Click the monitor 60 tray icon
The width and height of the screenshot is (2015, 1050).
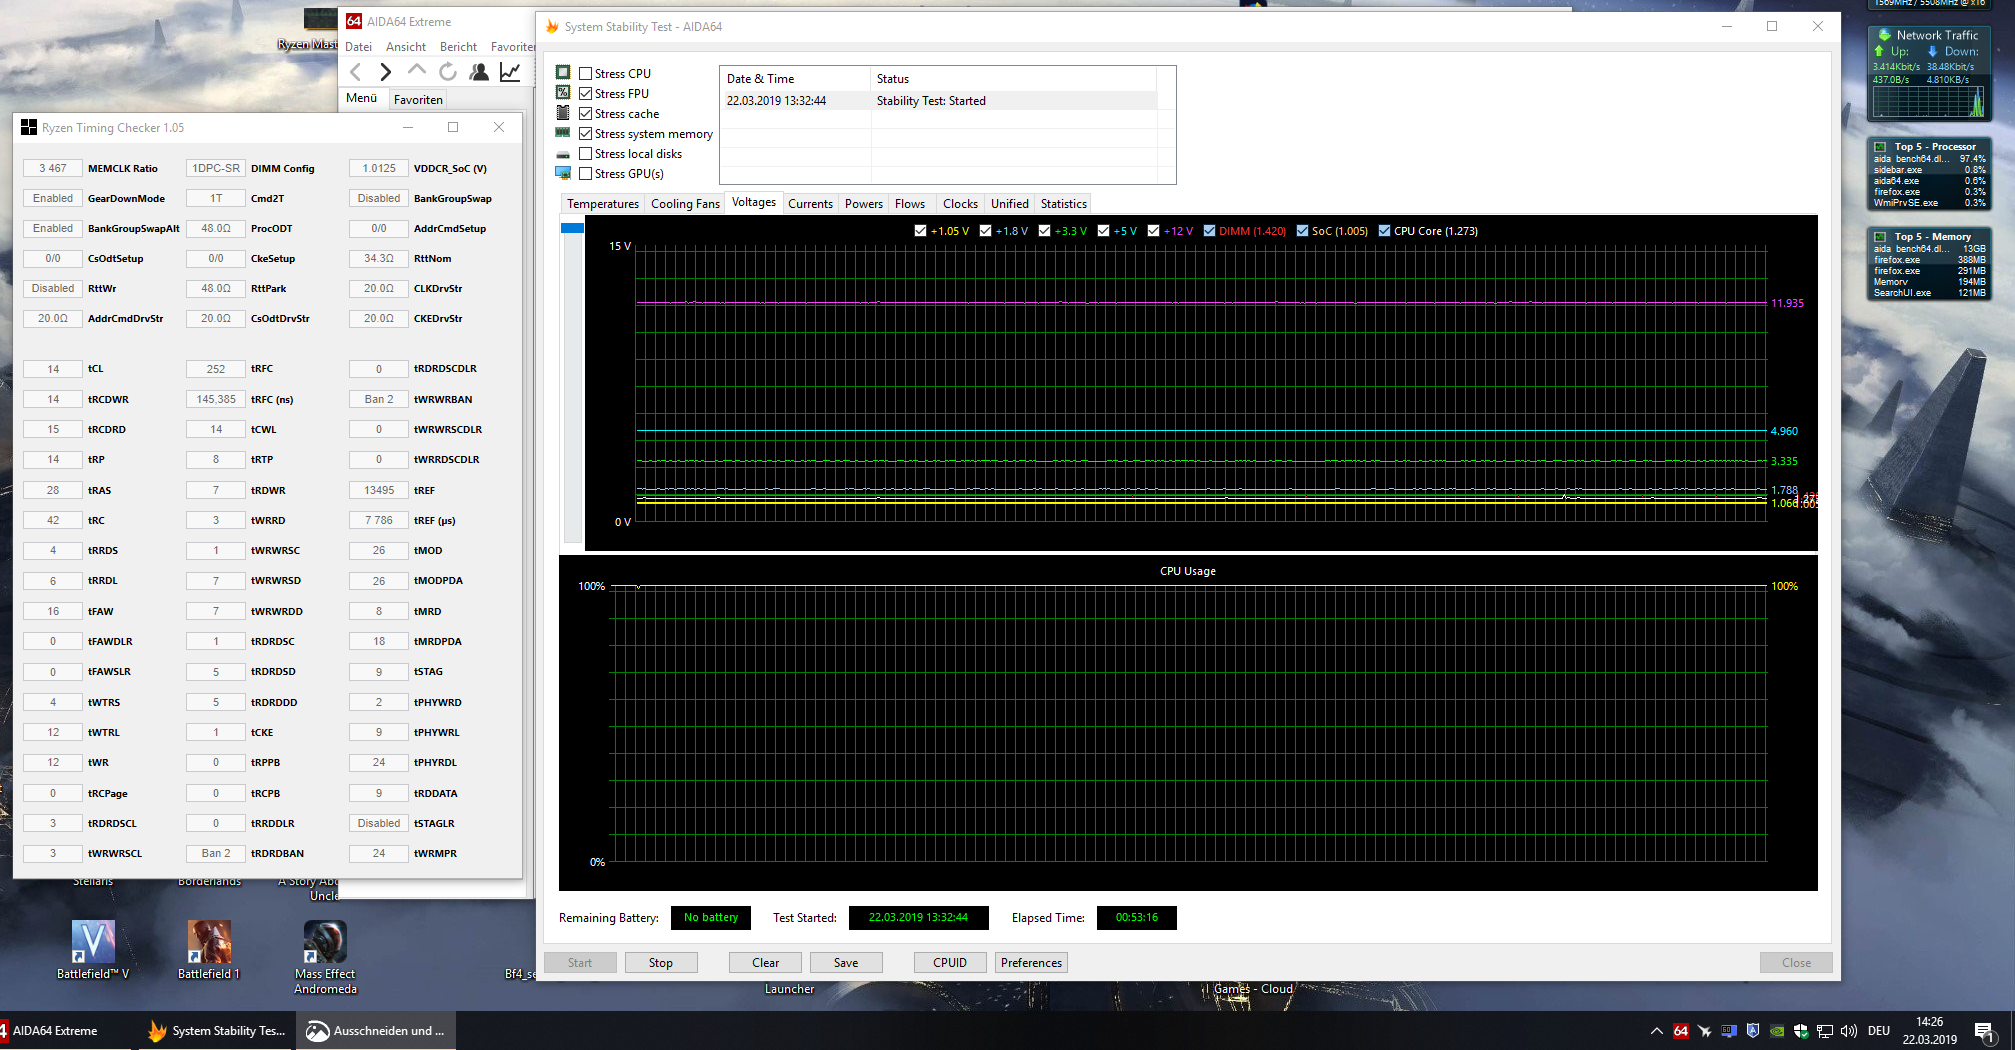(1729, 1031)
